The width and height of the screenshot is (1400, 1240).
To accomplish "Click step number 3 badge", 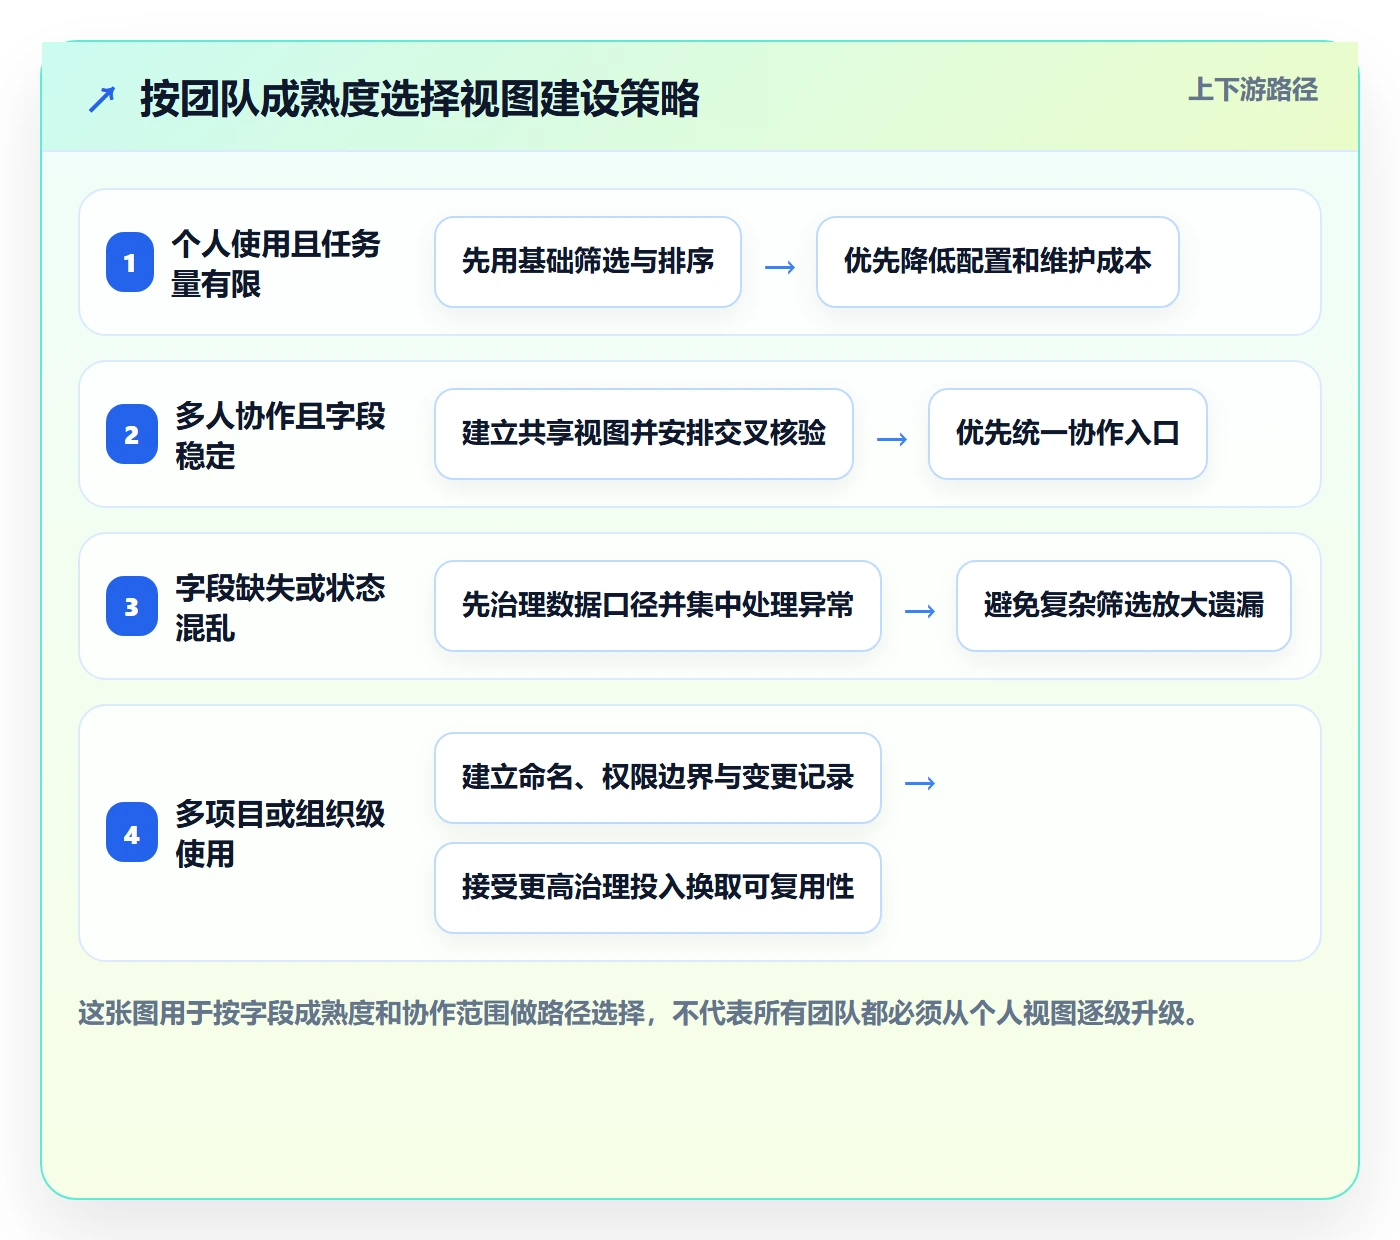I will (132, 606).
